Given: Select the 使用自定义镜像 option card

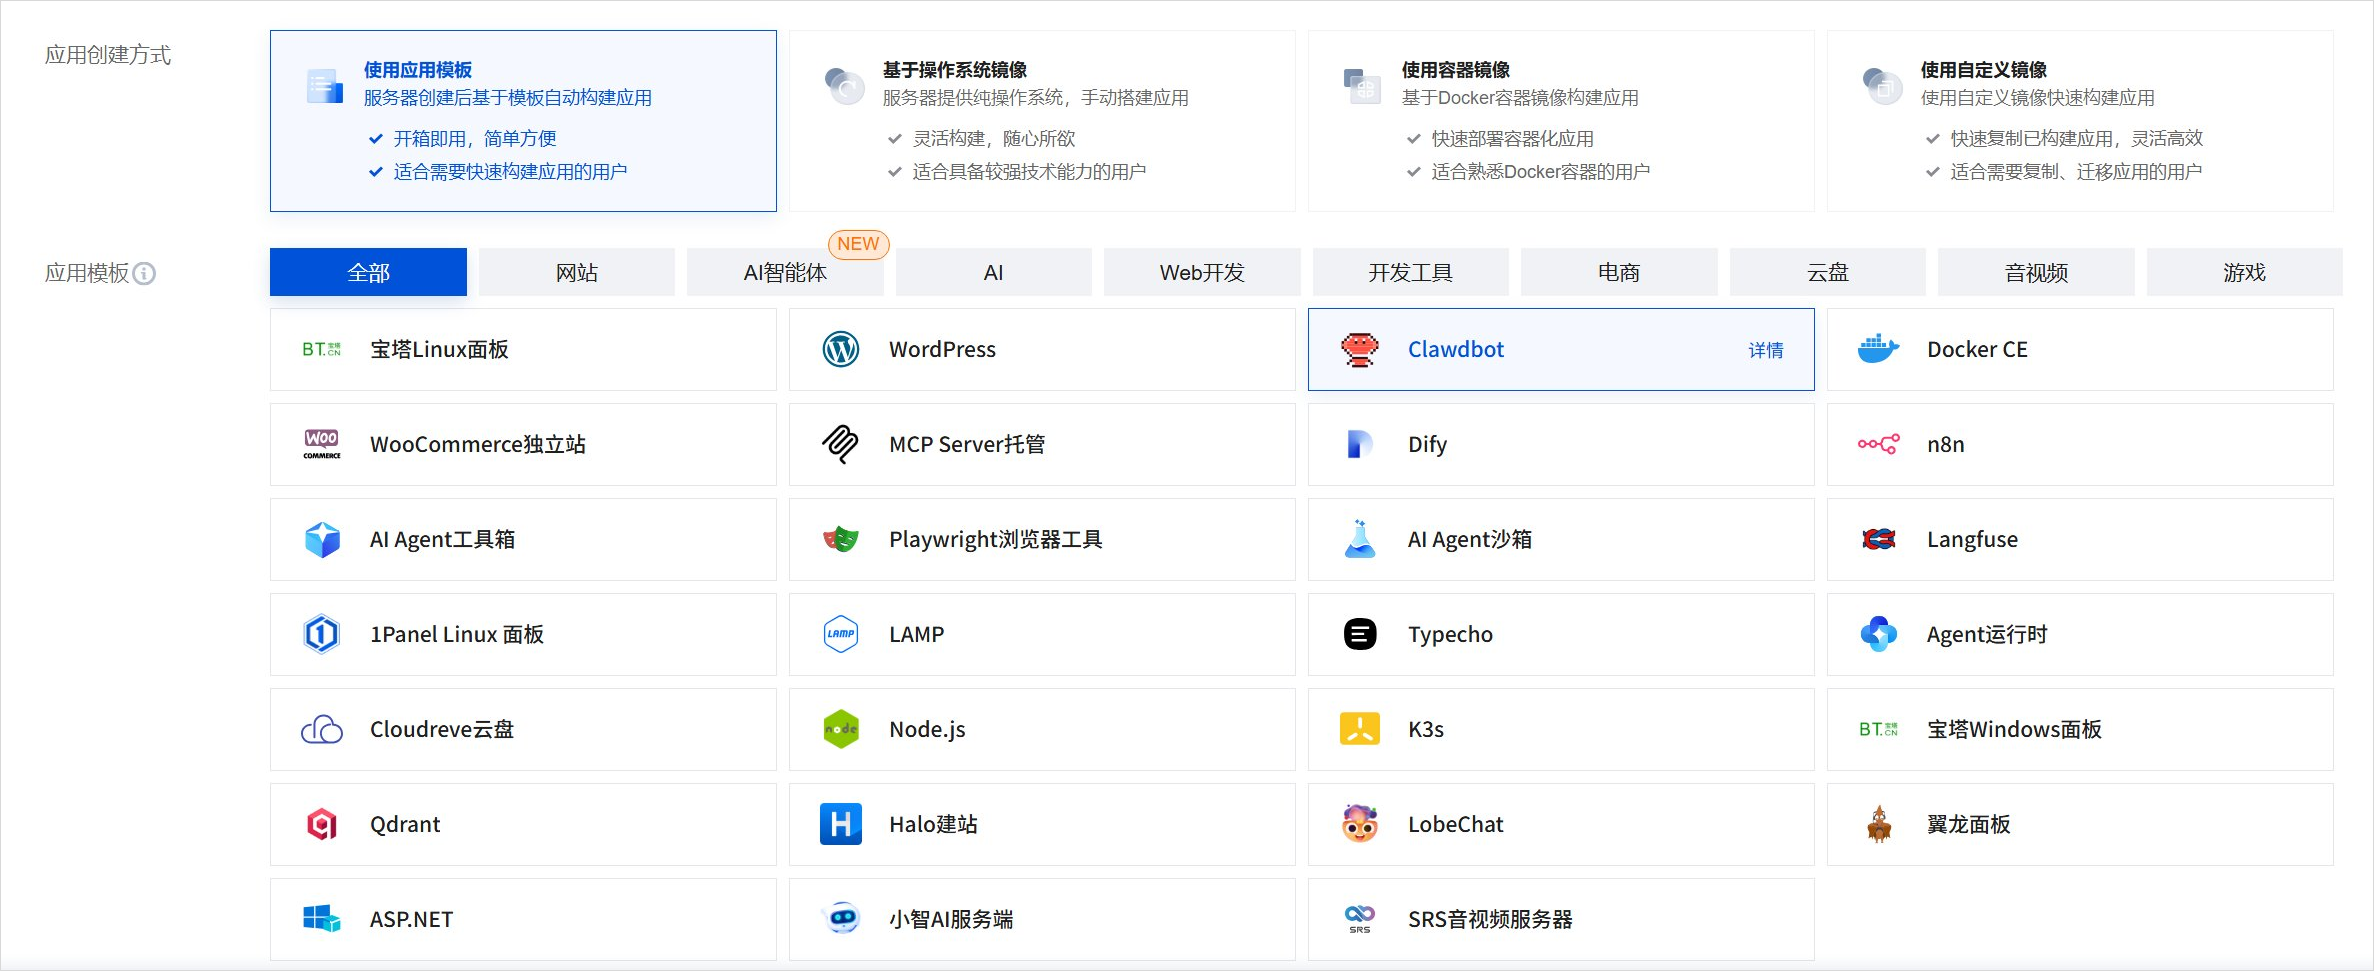Looking at the screenshot, I should (x=2079, y=120).
